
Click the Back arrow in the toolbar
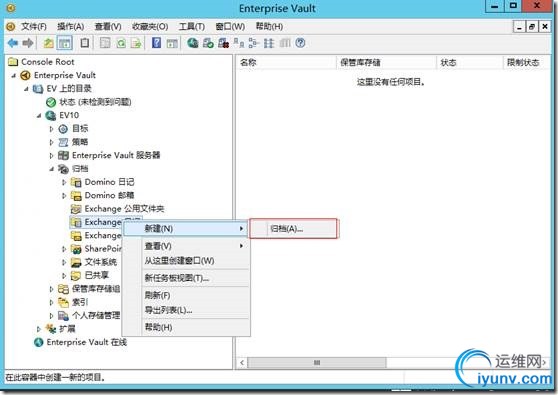pos(13,43)
